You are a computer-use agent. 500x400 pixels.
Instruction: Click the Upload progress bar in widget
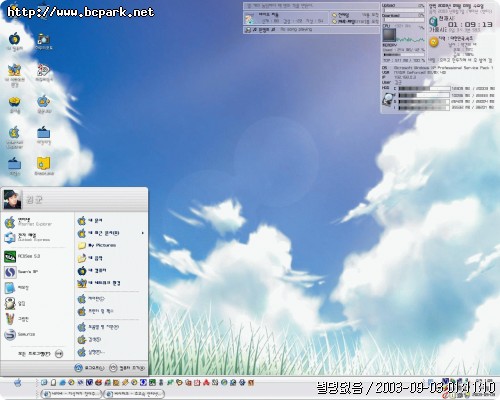[404, 10]
